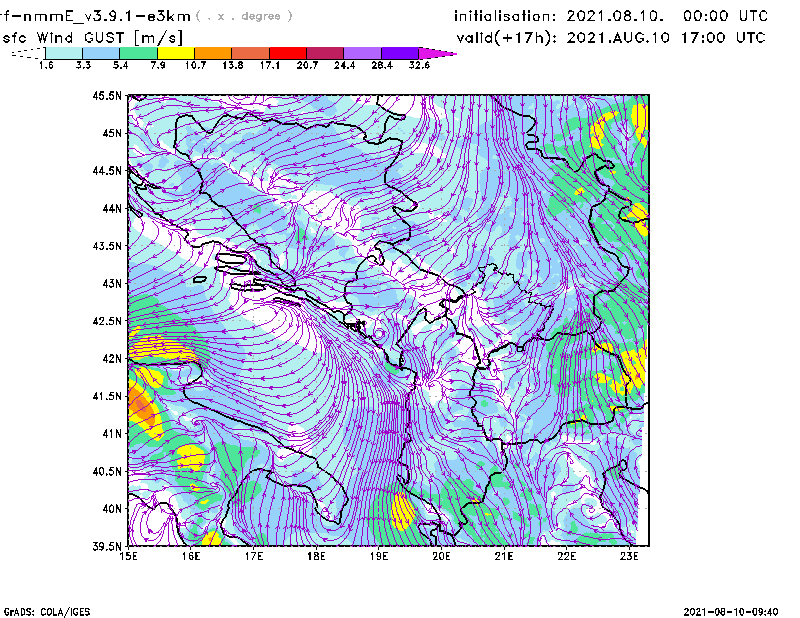Click the magenta arrow legend tip
Viewport: 800px width, 618px height.
(437, 53)
